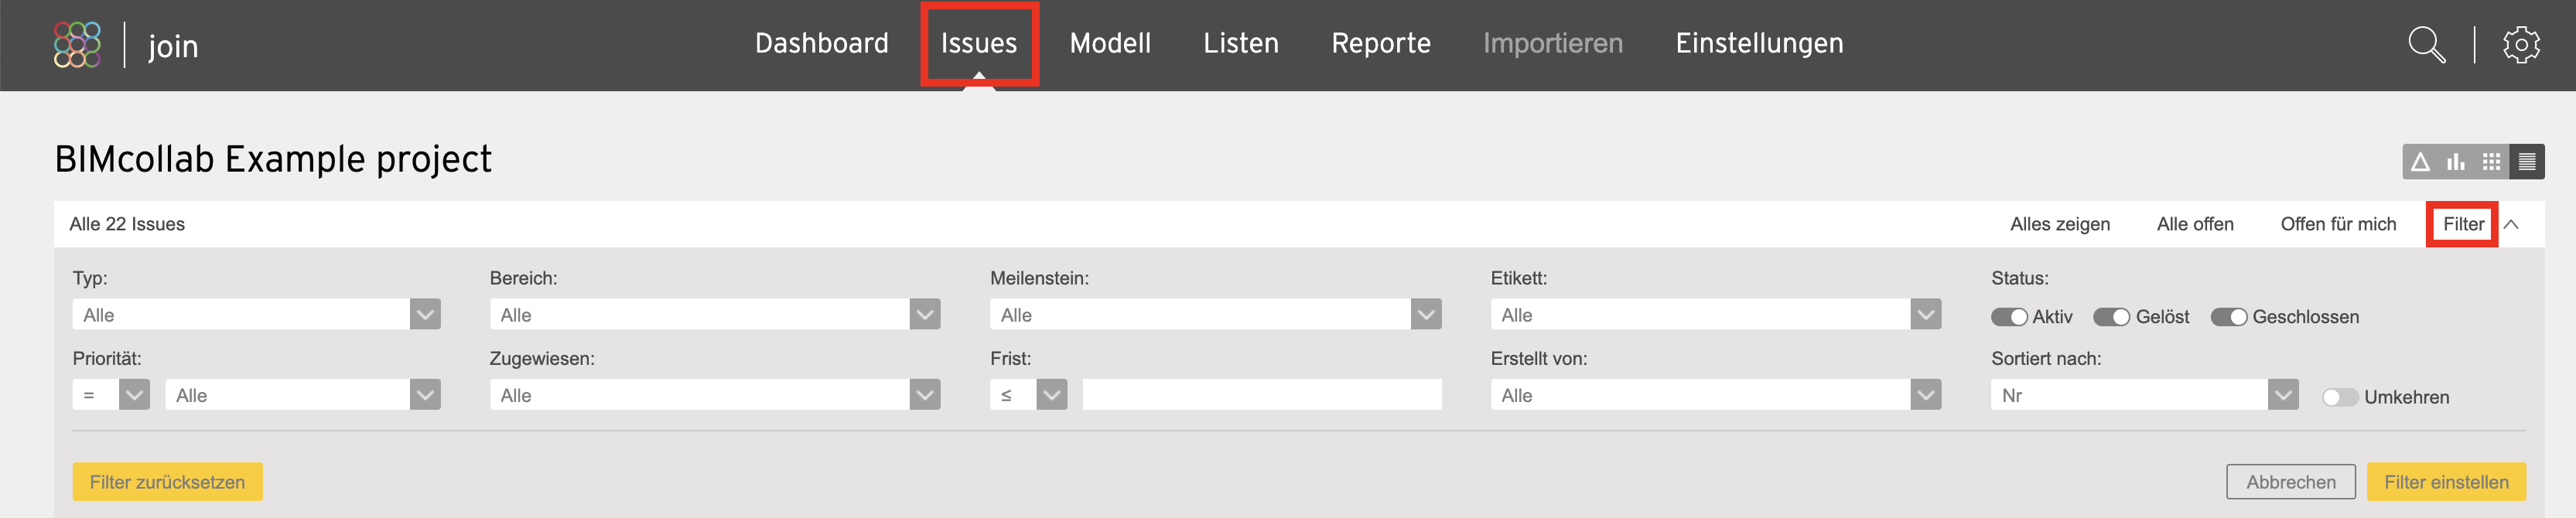Toggle the Aktiv status switch

click(2009, 317)
